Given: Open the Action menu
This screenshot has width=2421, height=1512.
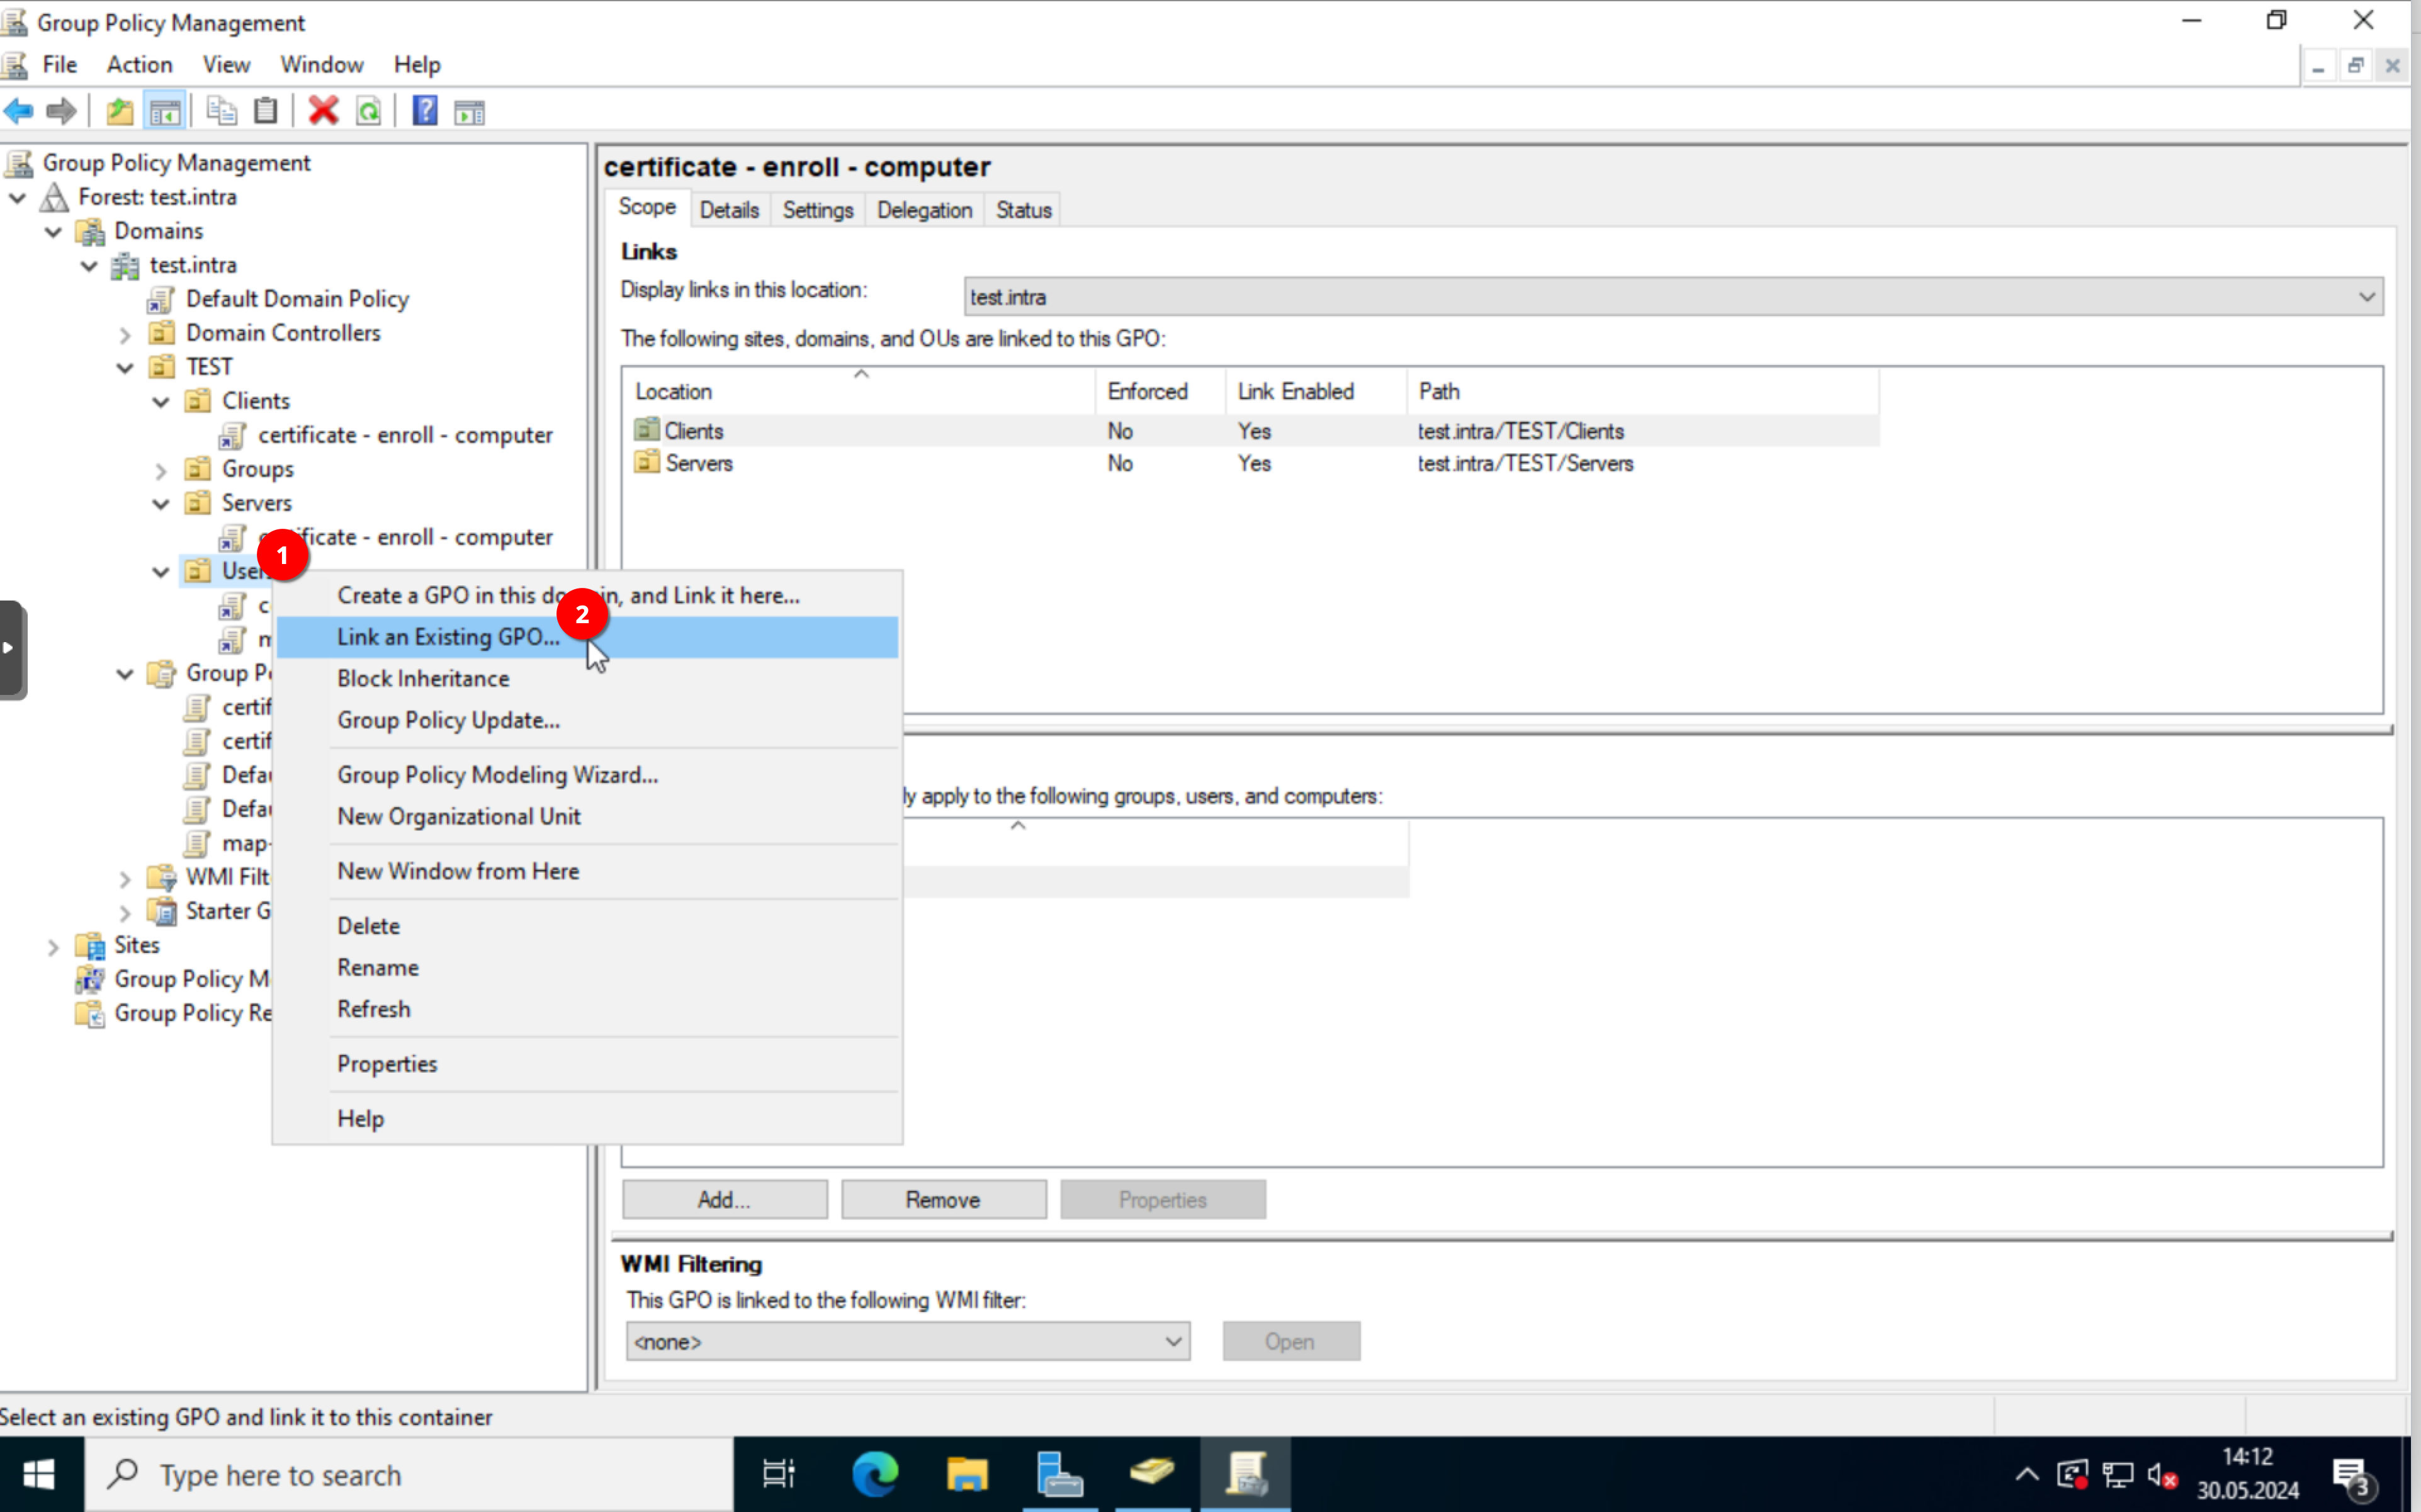Looking at the screenshot, I should click(x=140, y=65).
